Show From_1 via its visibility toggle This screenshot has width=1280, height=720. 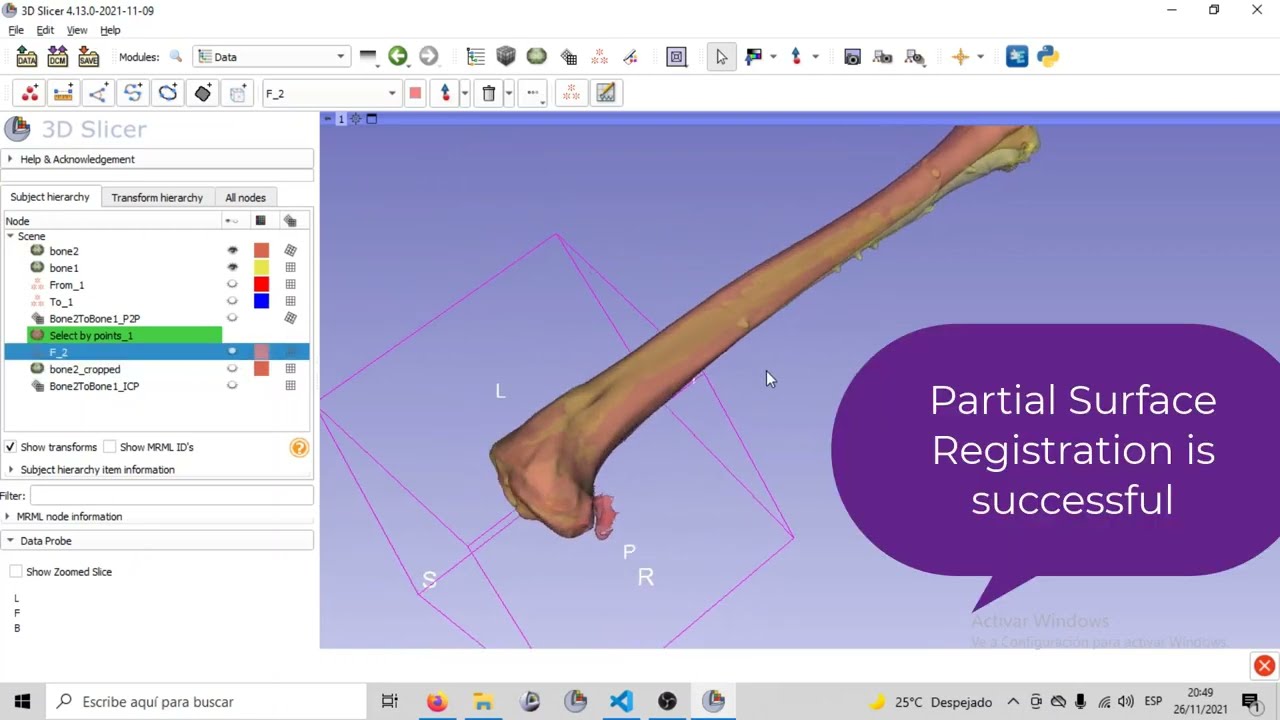232,285
